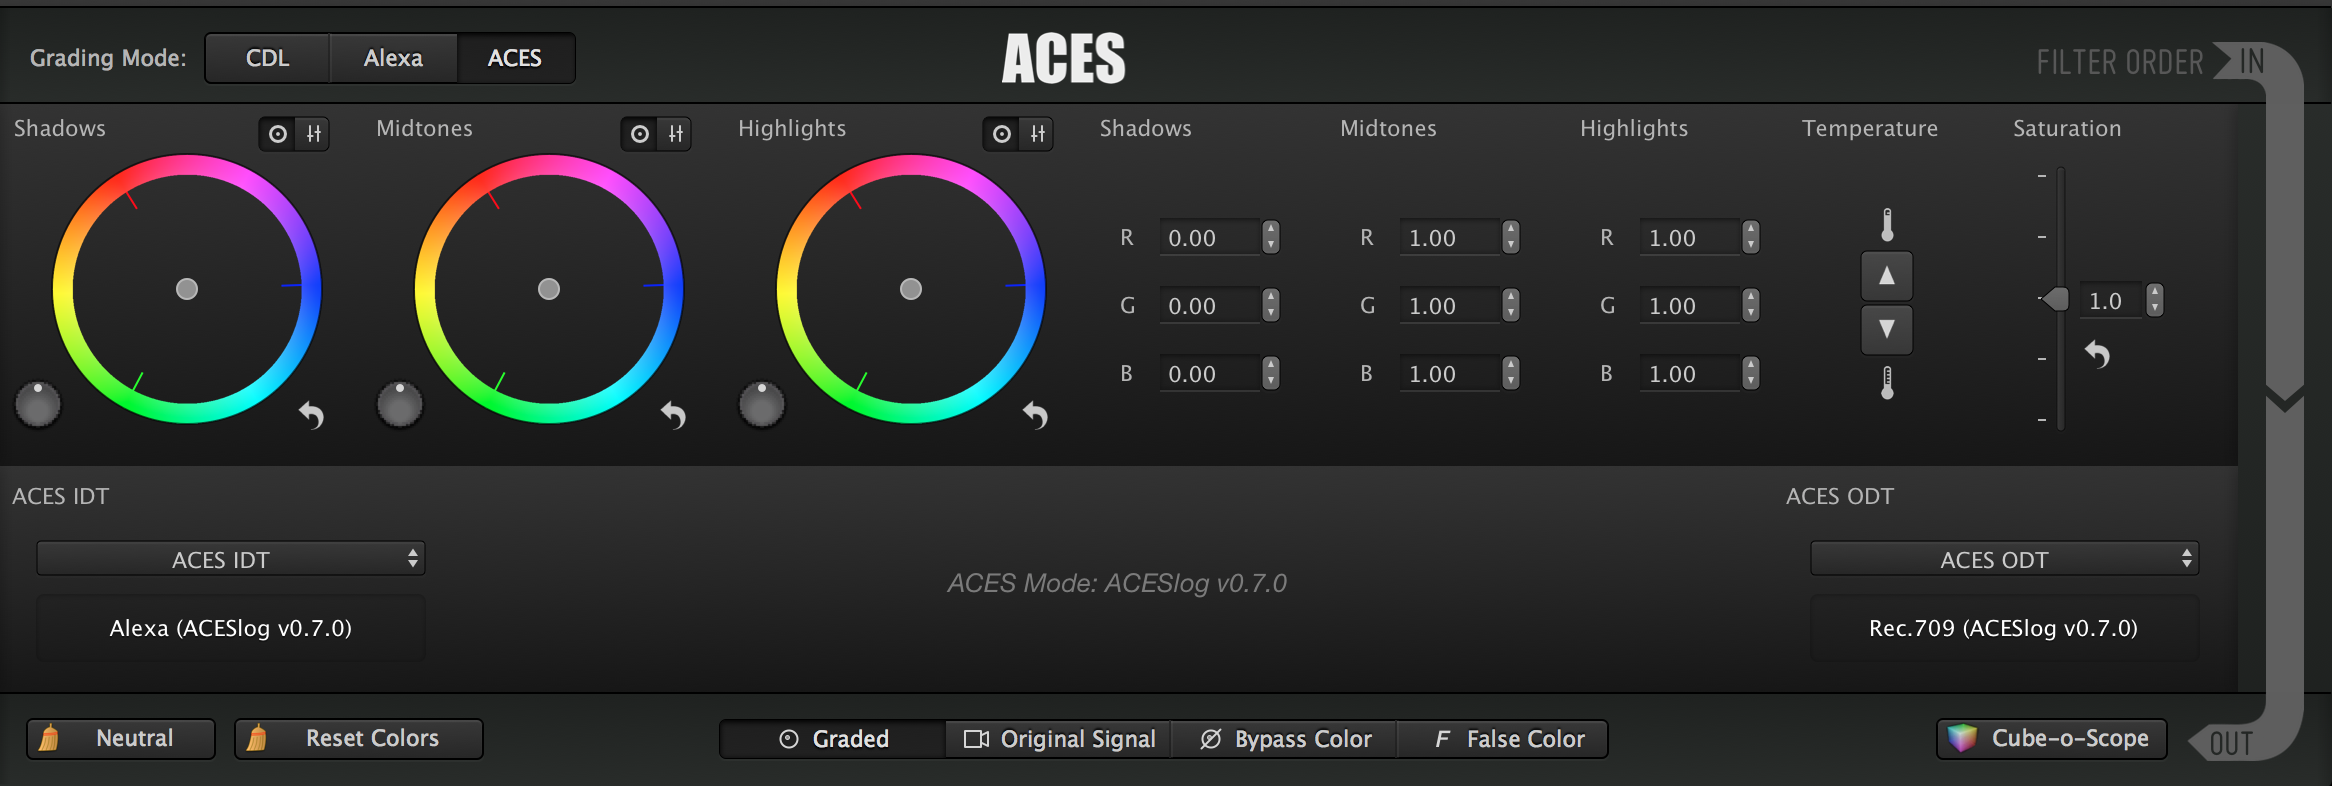Switch Midtones to slider view mode

(676, 134)
